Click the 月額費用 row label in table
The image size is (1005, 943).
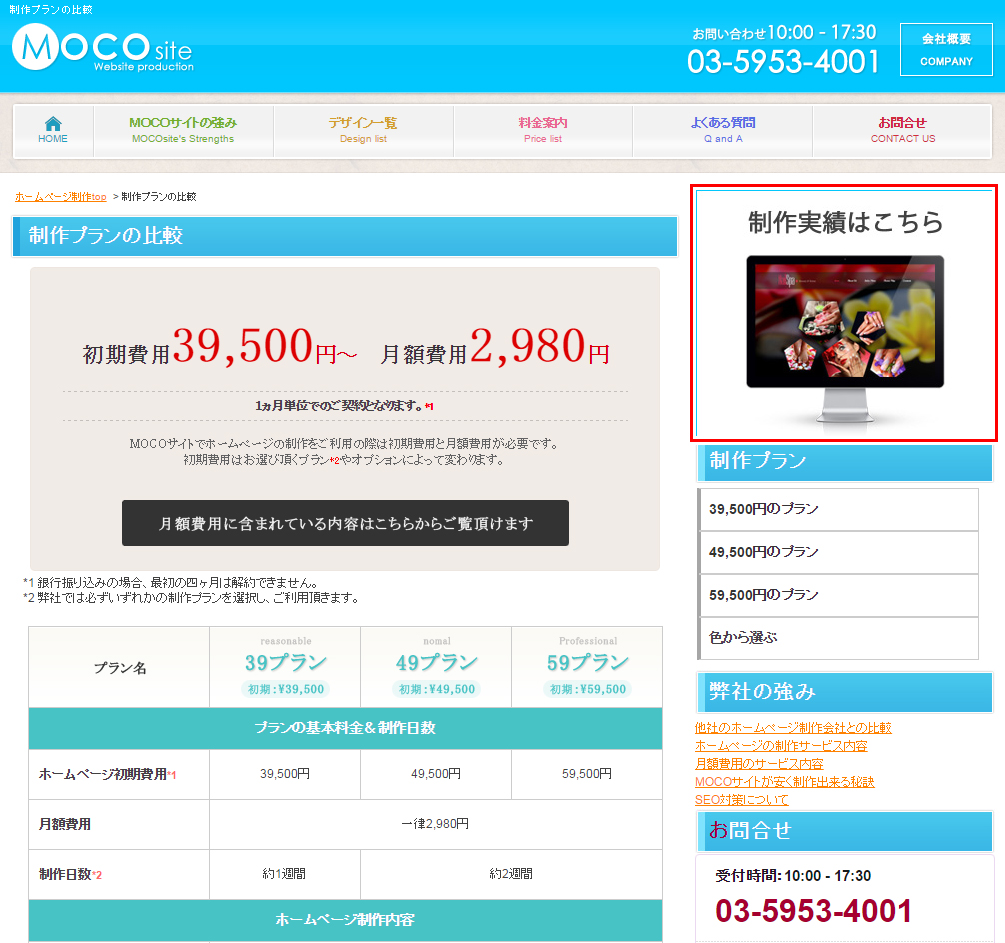[65, 824]
